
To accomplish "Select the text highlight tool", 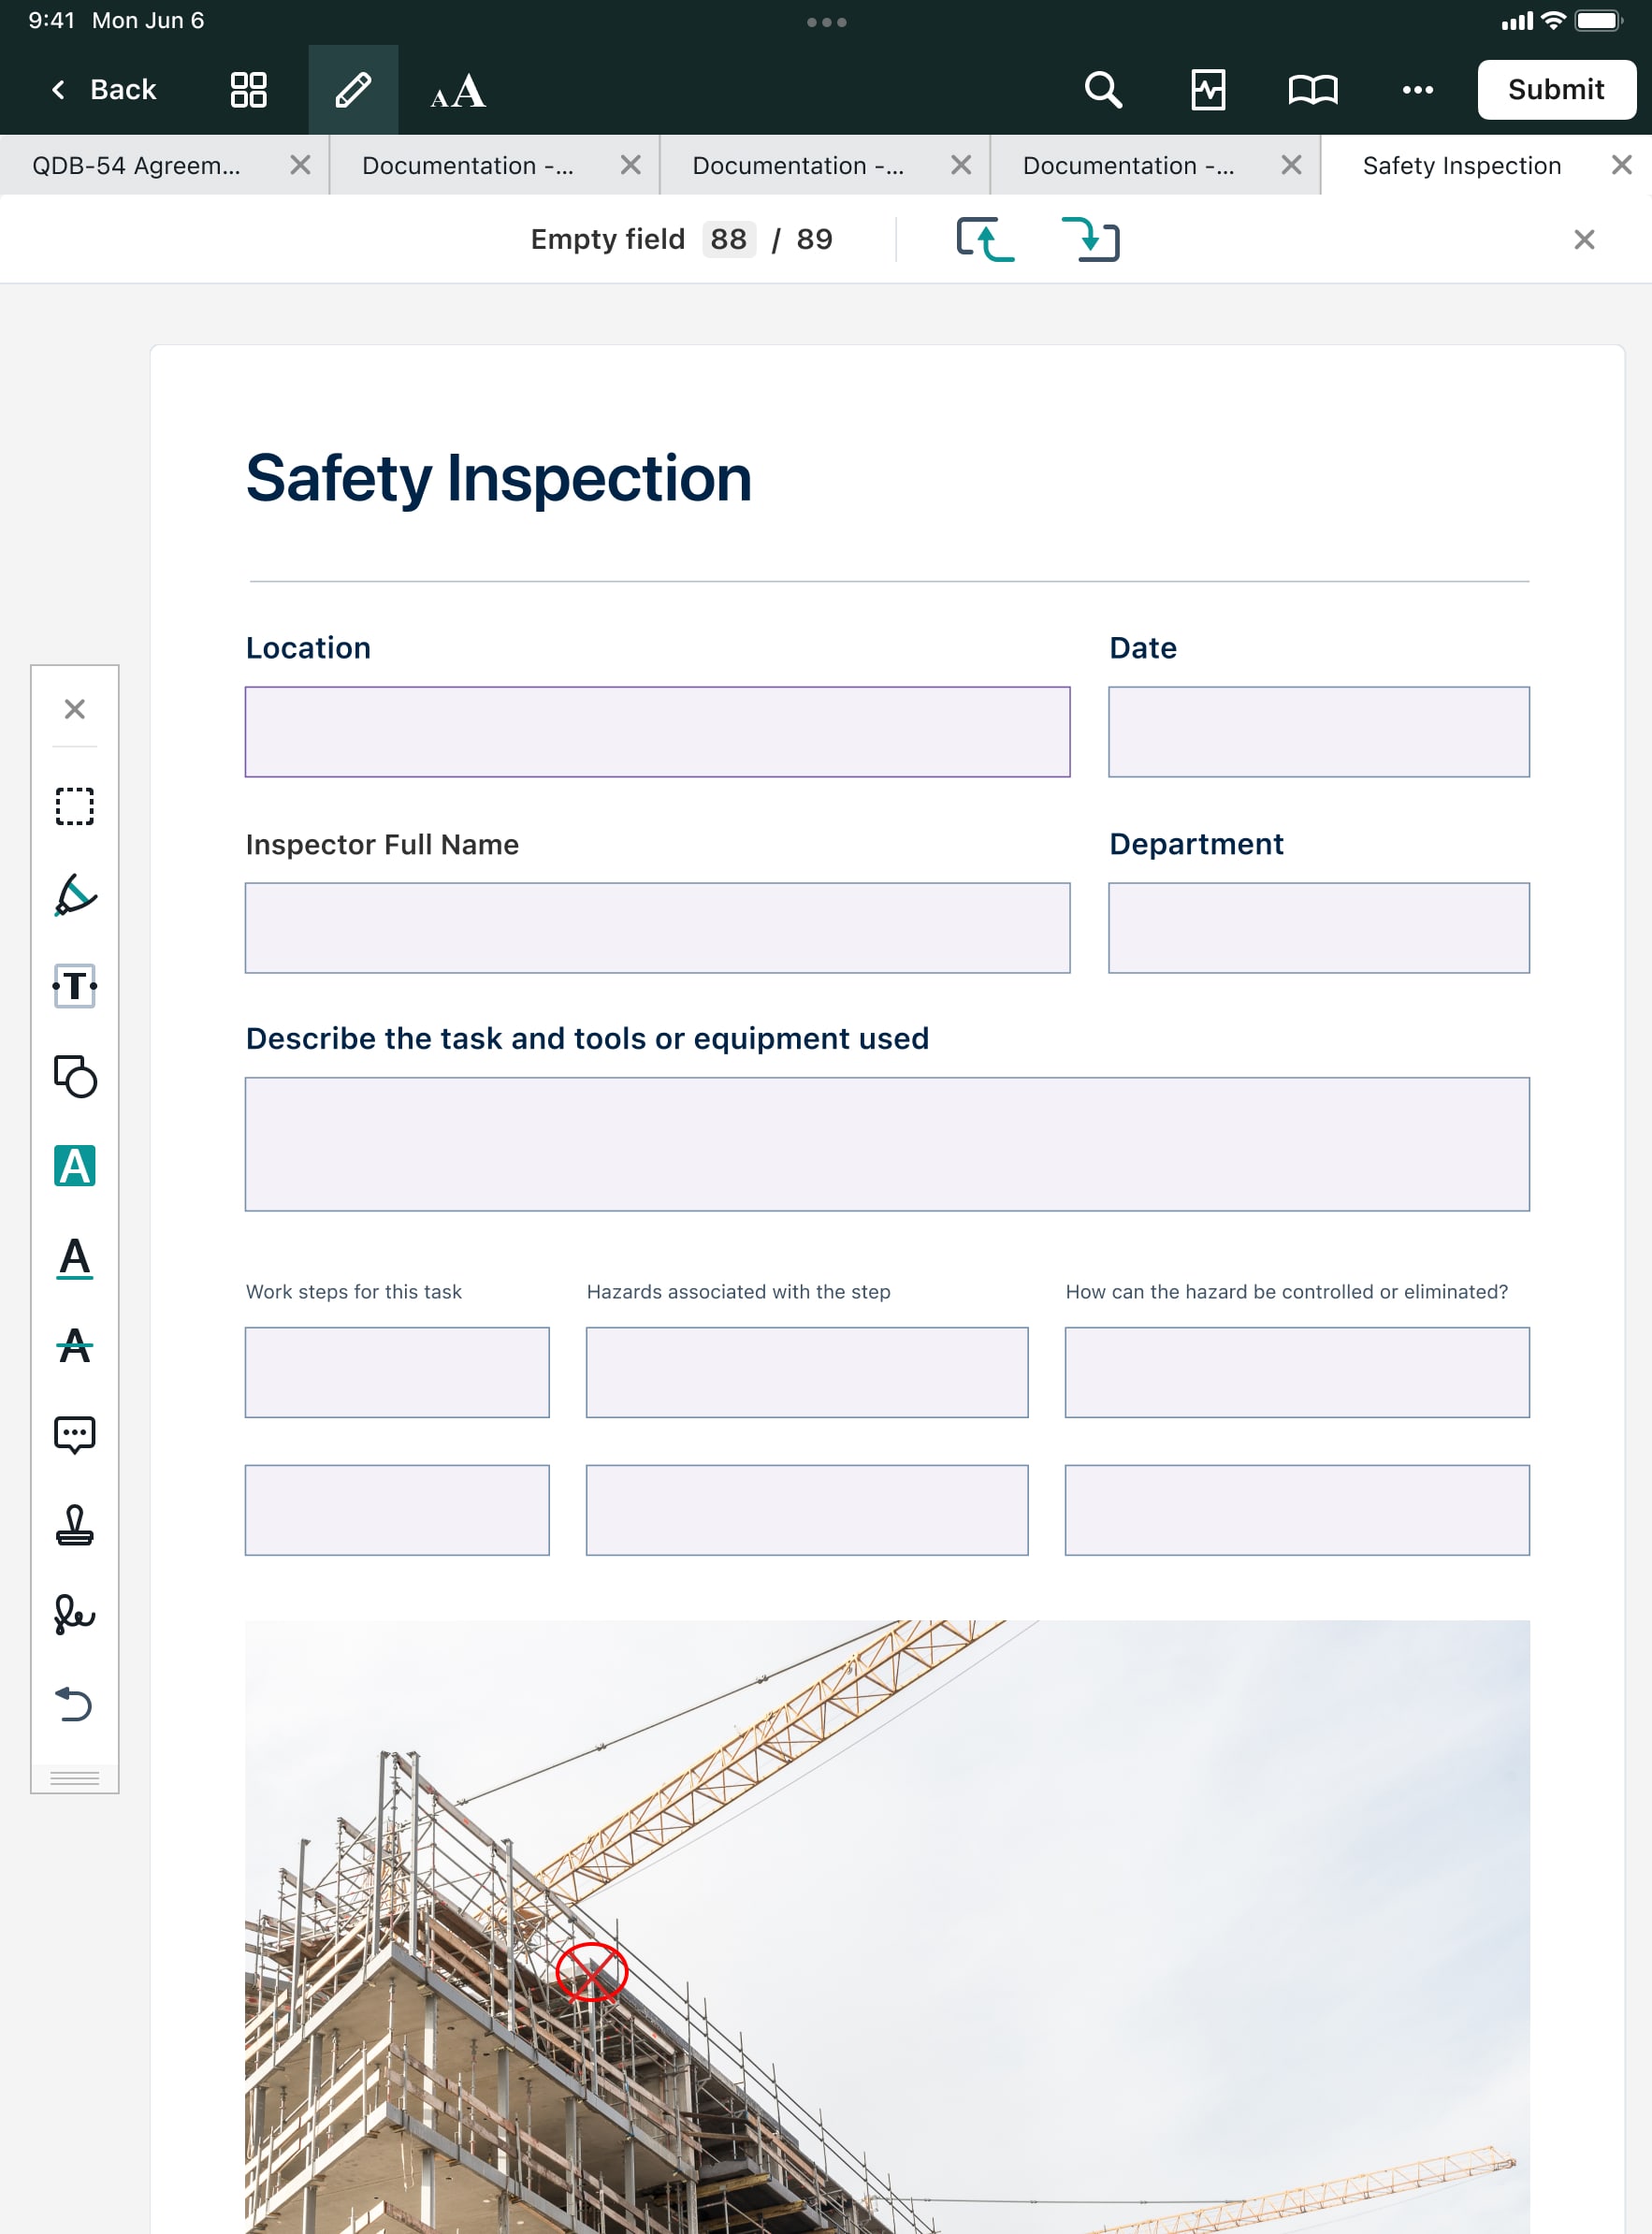I will [x=74, y=1166].
